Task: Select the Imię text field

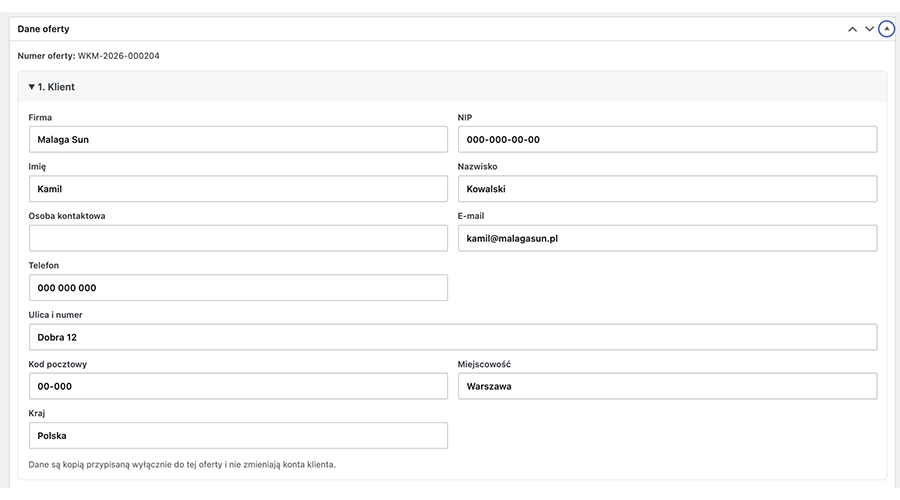Action: (x=238, y=189)
